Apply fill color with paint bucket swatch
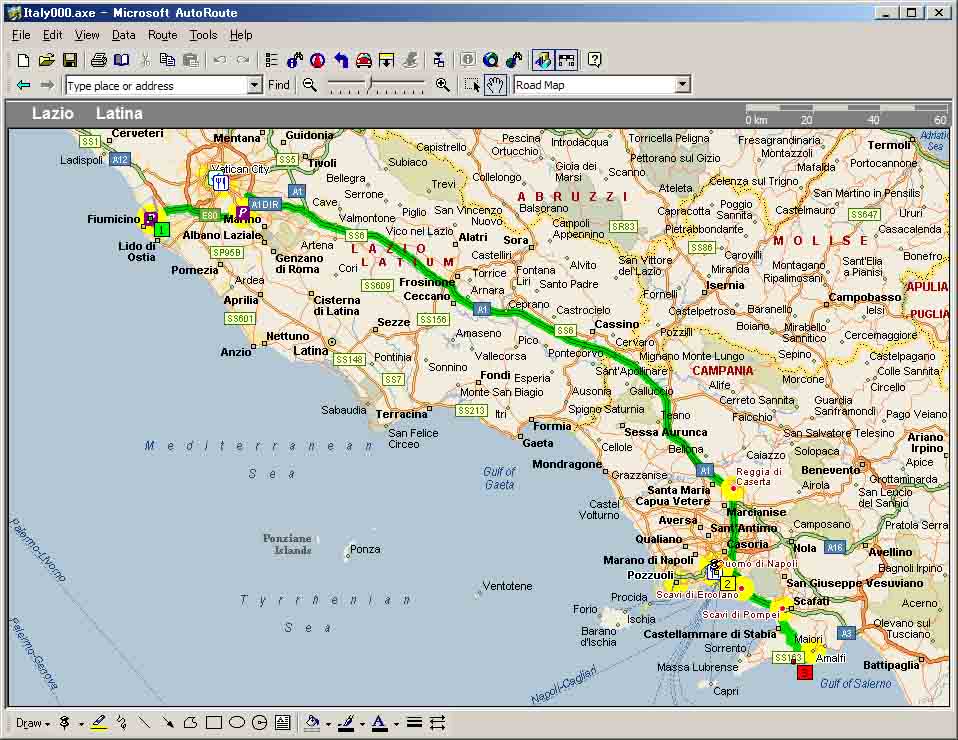The height and width of the screenshot is (740, 958). click(312, 723)
